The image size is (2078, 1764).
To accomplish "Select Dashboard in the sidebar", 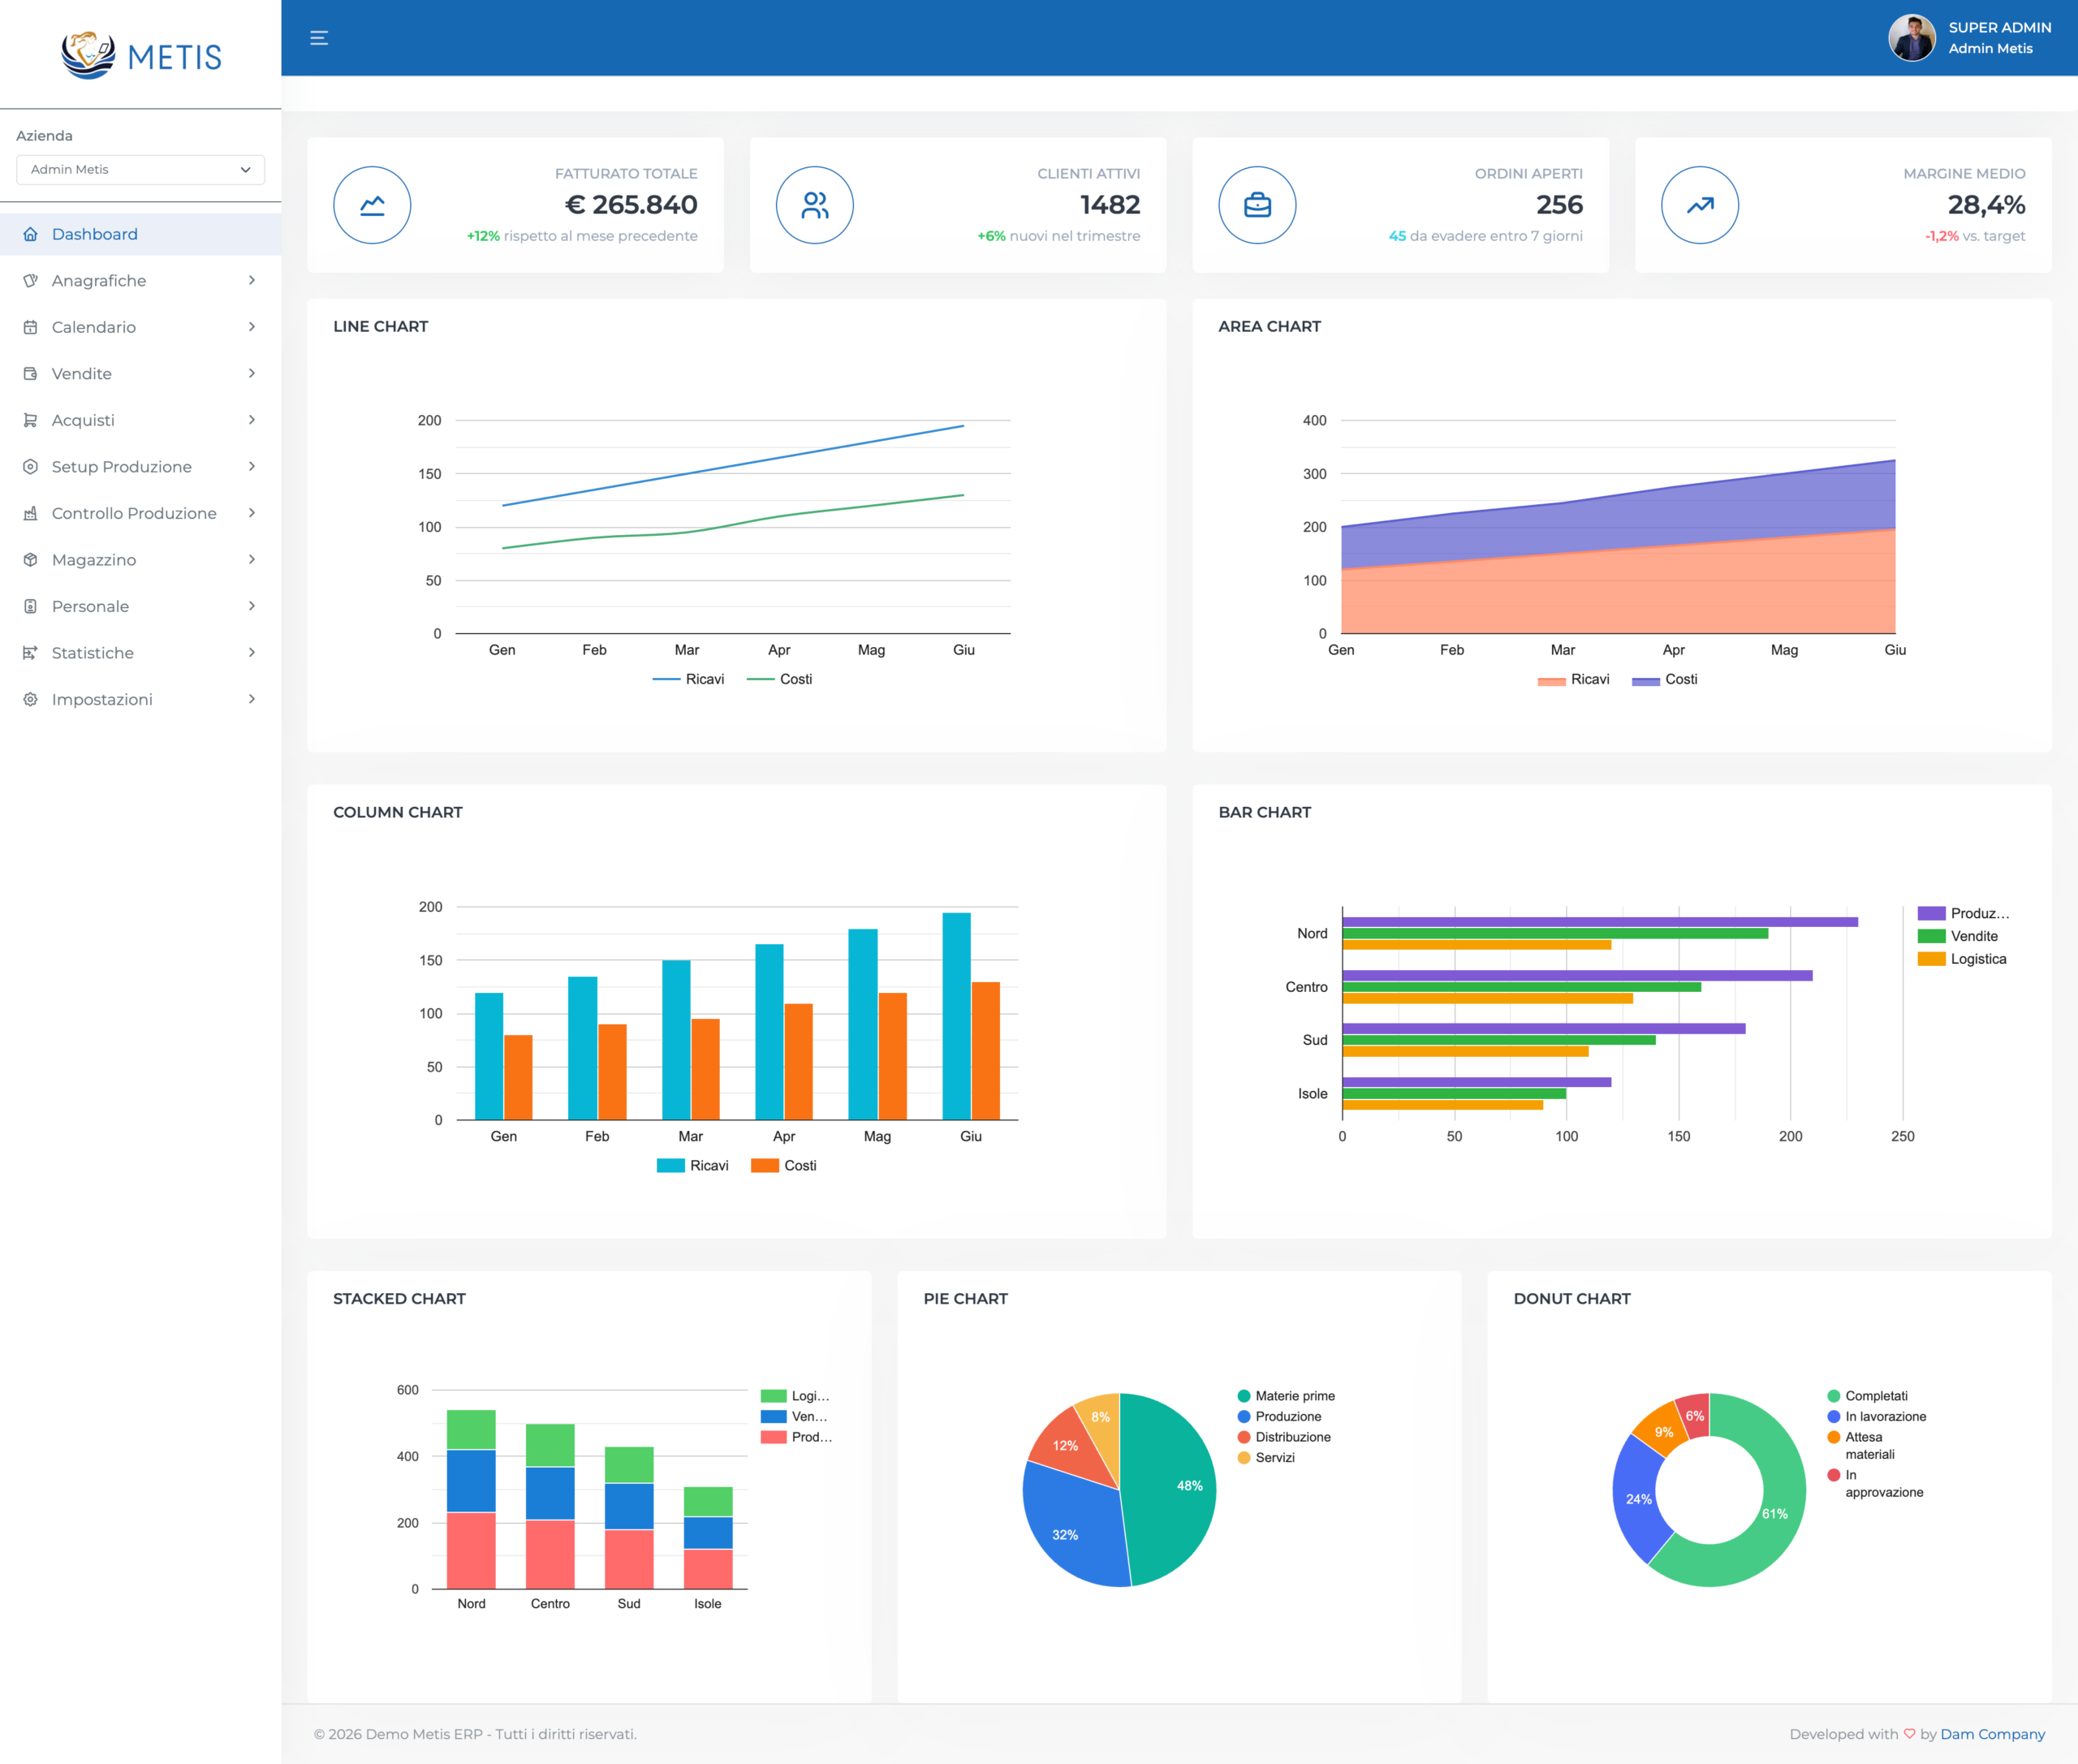I will coord(95,234).
